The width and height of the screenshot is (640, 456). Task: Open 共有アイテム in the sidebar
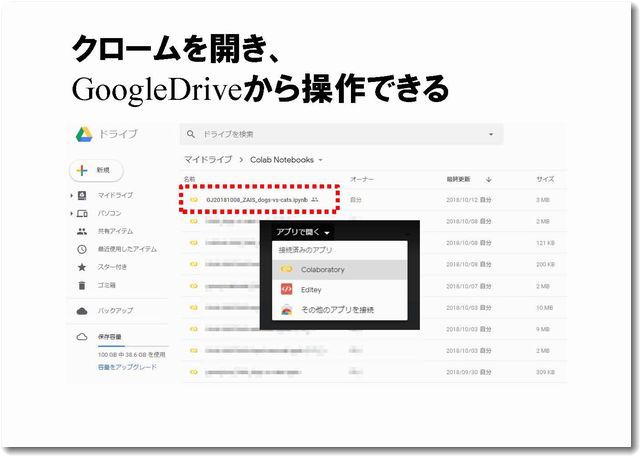tap(115, 231)
